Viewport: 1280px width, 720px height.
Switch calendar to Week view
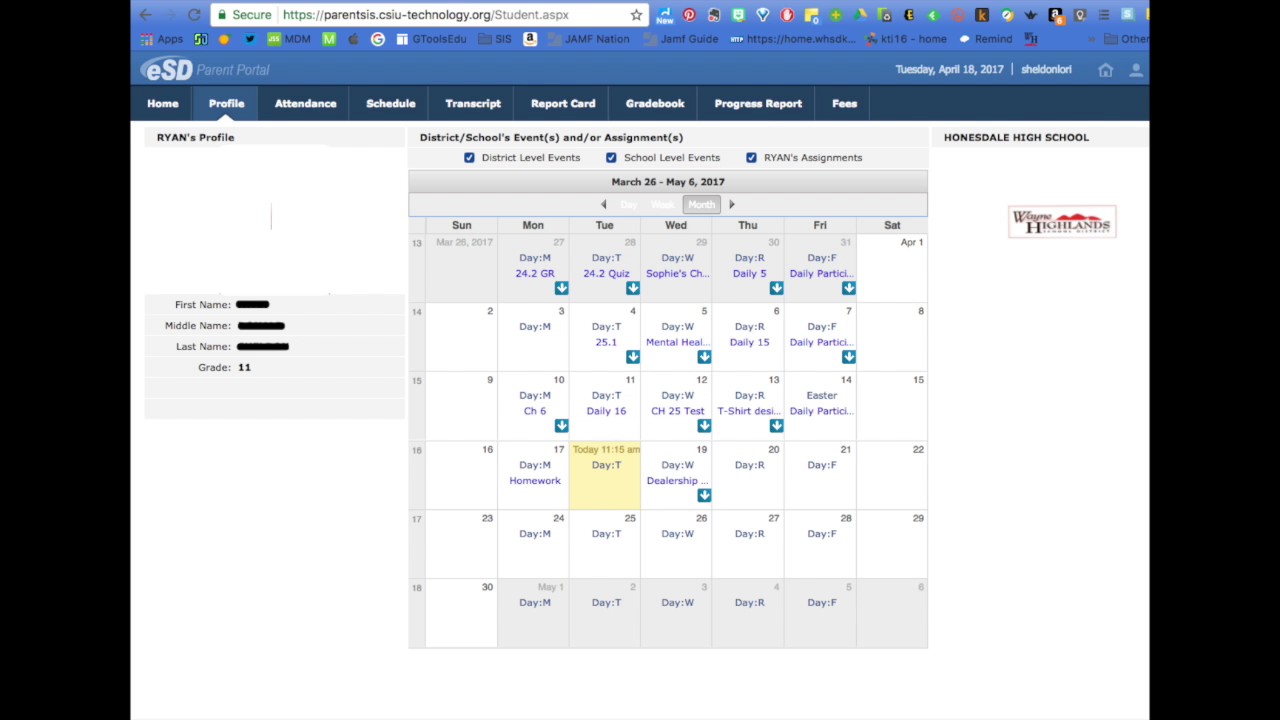pyautogui.click(x=663, y=205)
